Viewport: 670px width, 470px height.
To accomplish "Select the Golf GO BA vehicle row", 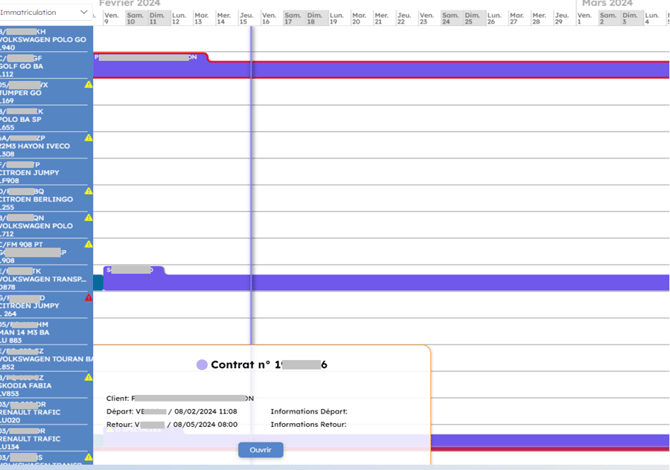I will click(46, 66).
